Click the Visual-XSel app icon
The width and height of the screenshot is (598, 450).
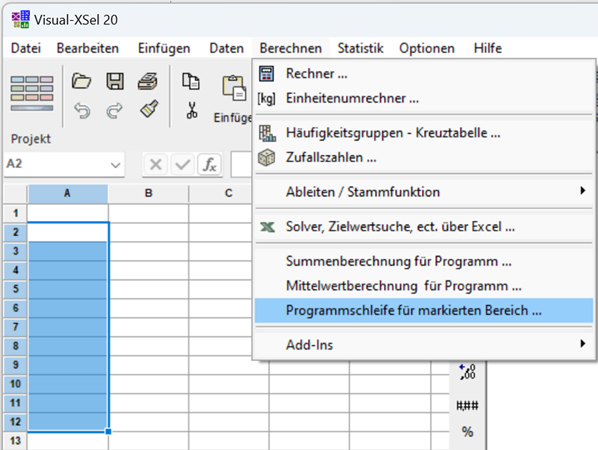click(x=20, y=19)
